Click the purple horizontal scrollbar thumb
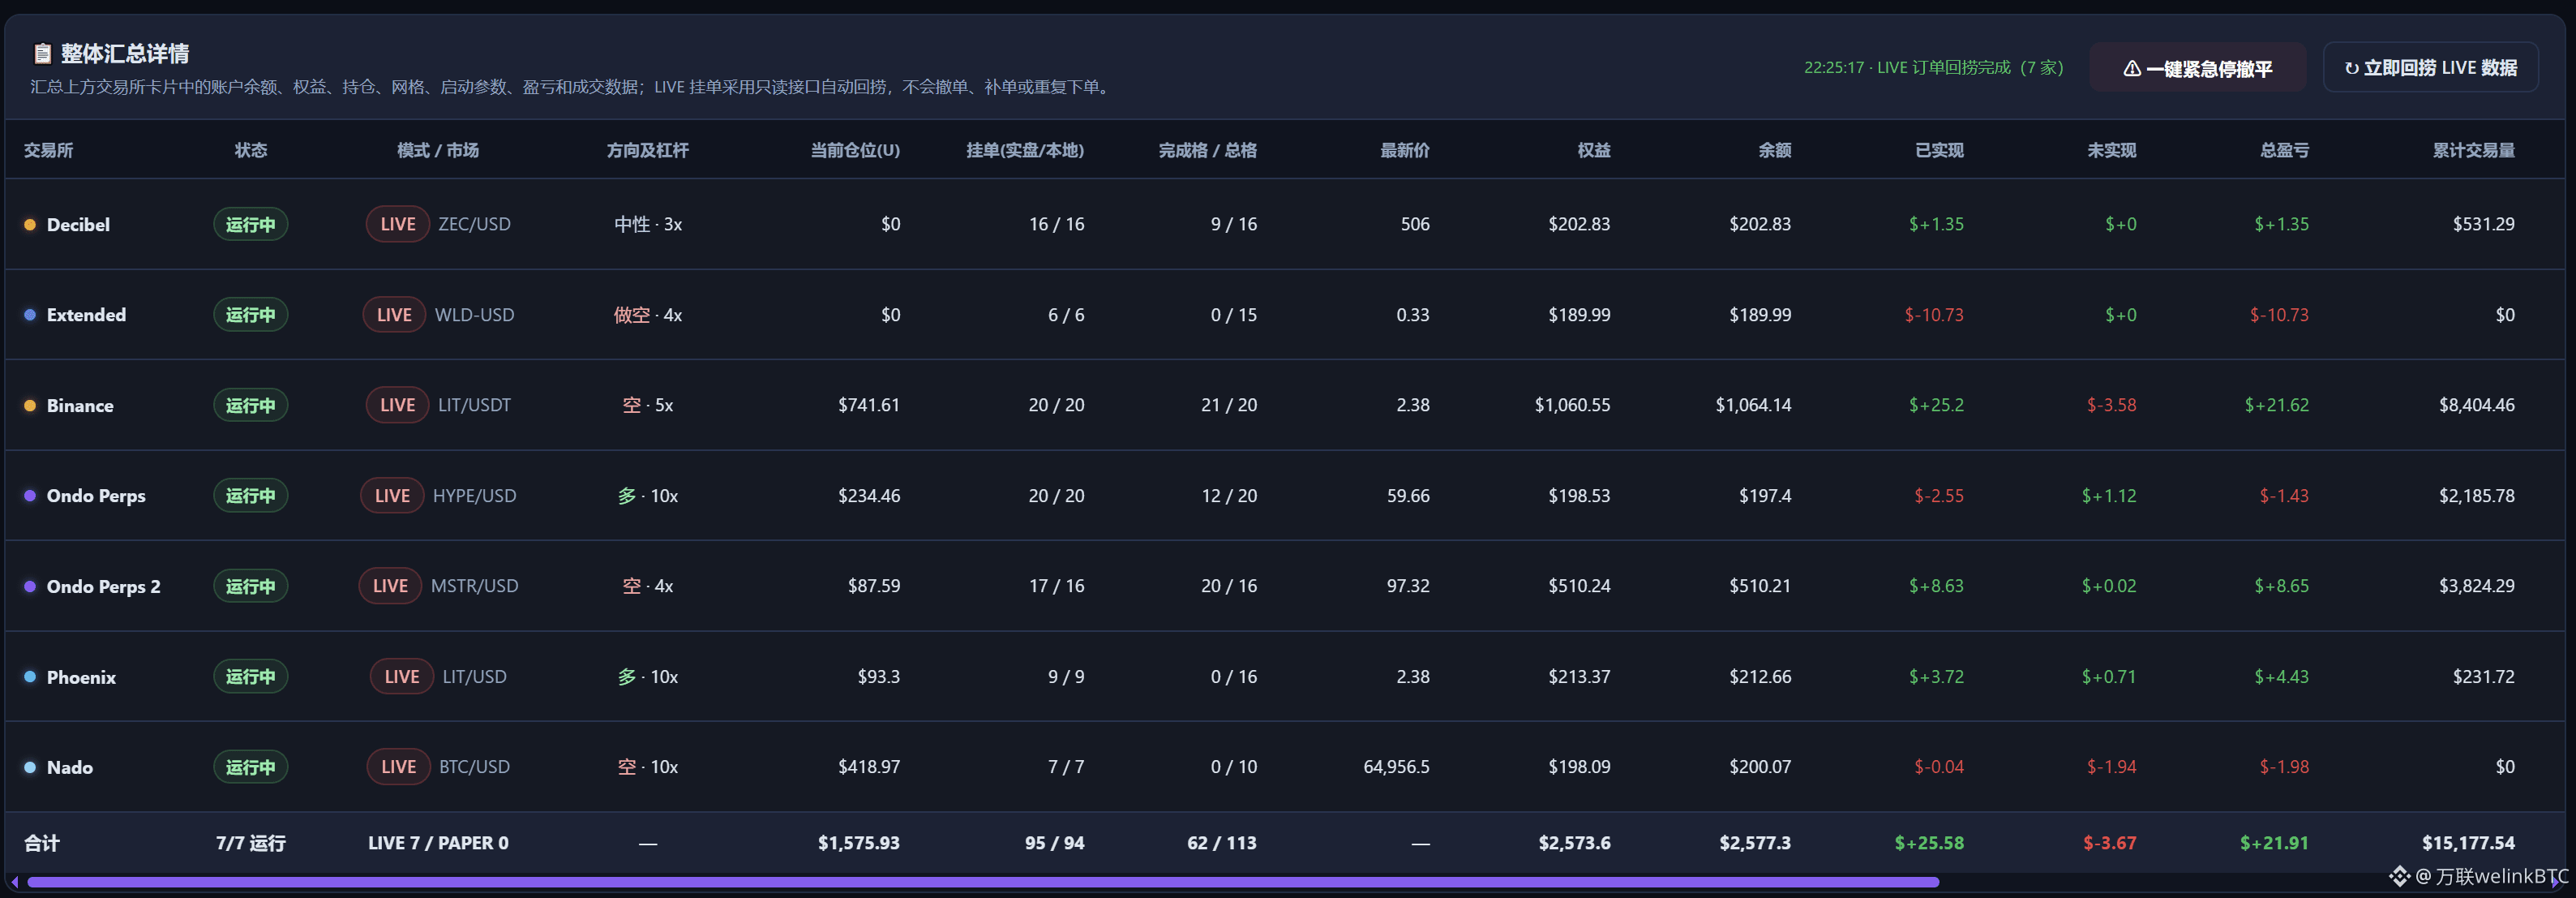Viewport: 2576px width, 898px height. (x=983, y=882)
